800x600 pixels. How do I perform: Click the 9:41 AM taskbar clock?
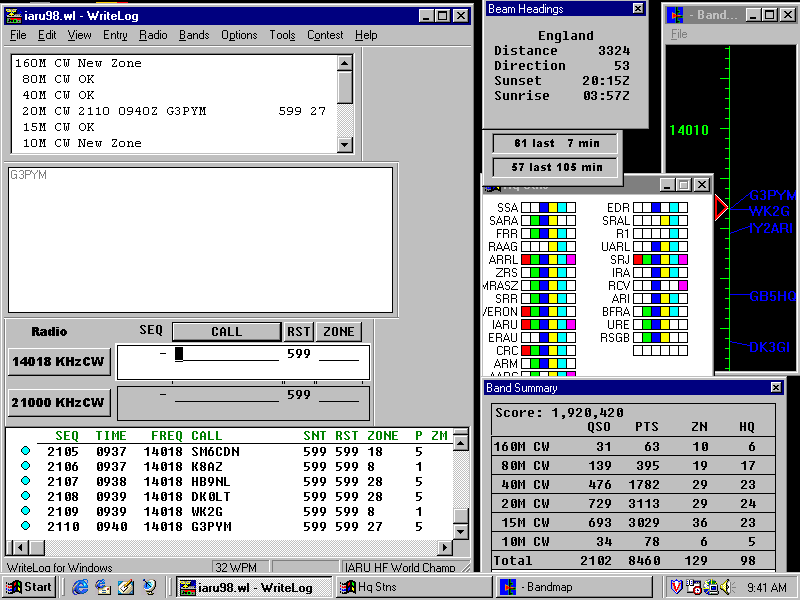[767, 587]
